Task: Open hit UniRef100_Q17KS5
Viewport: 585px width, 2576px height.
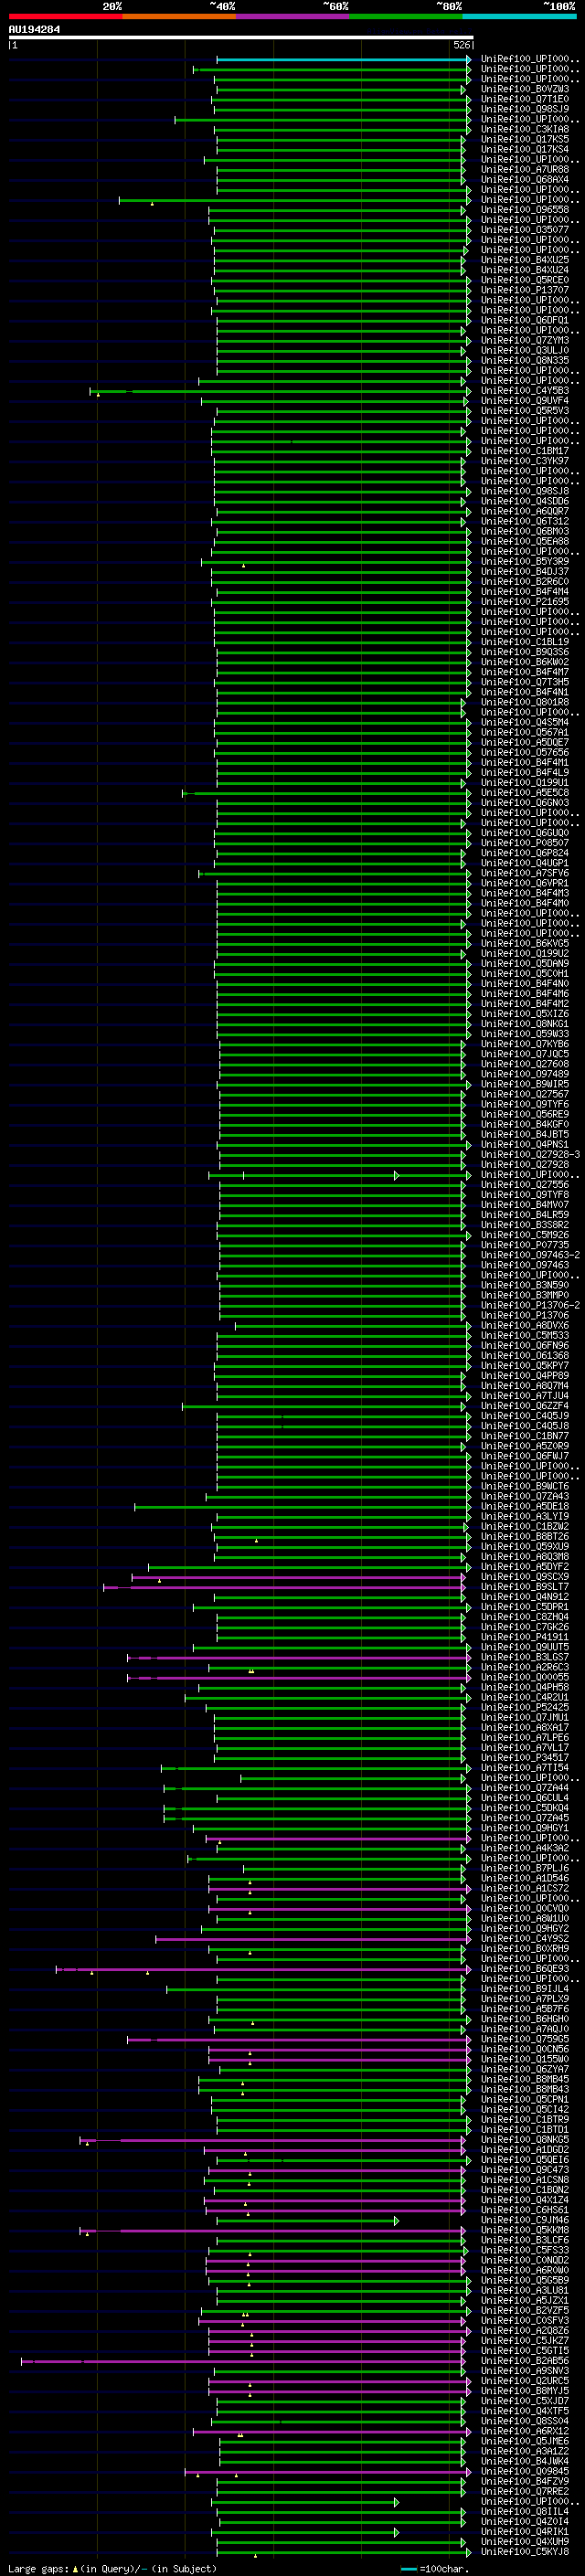Action: click(x=525, y=139)
